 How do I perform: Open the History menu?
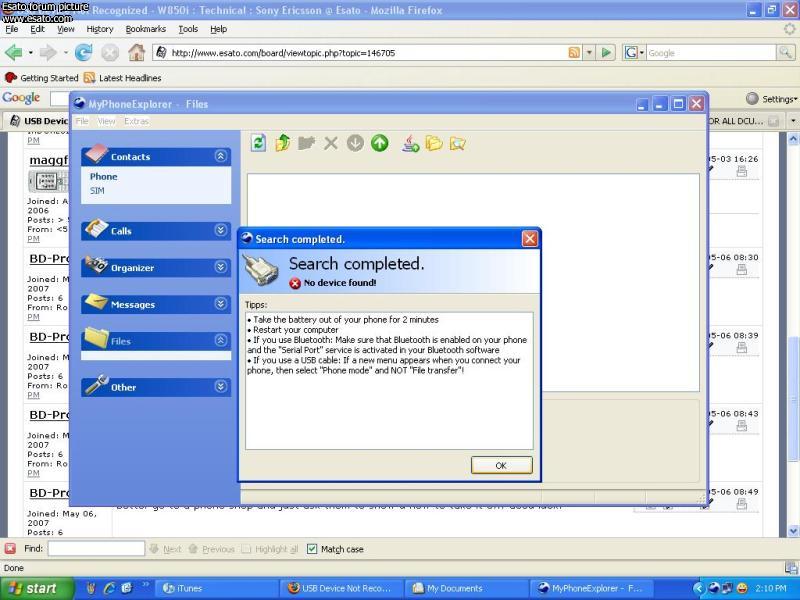point(100,29)
